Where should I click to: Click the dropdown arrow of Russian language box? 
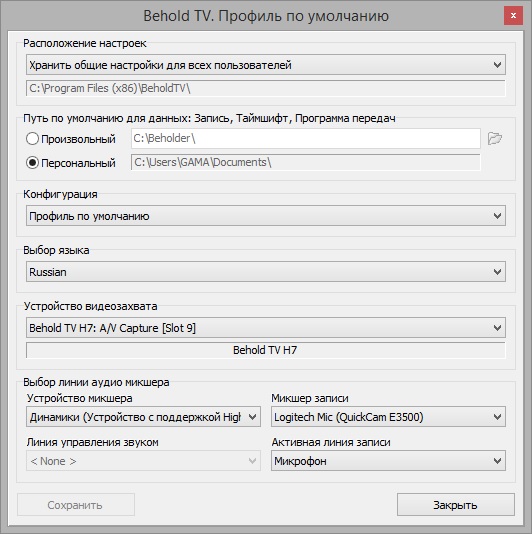click(x=497, y=272)
